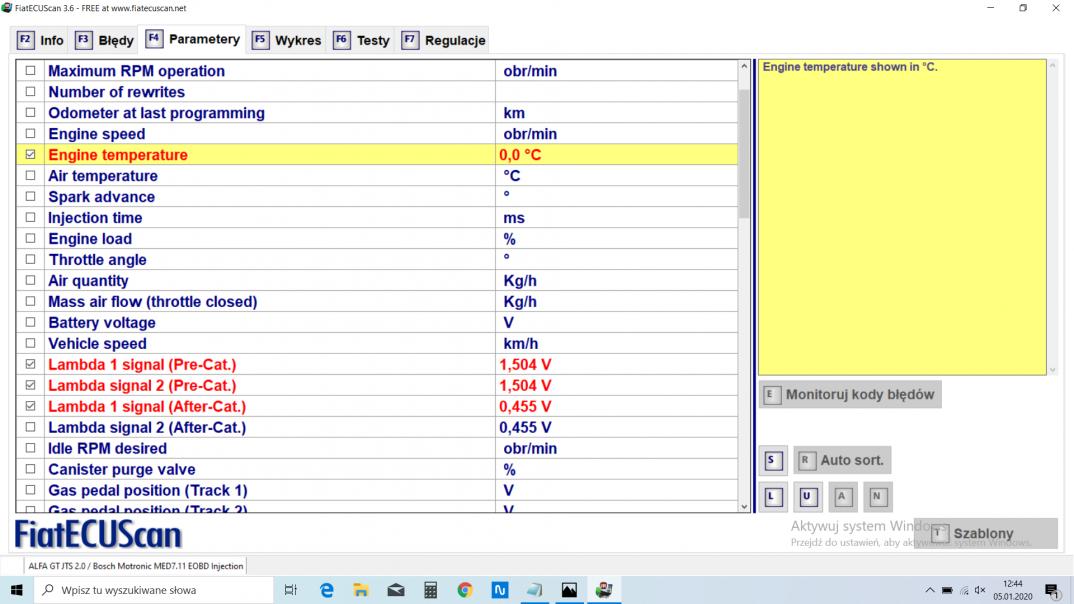The image size is (1074, 604).
Task: Switch to the Regulacje tab
Action: (x=443, y=40)
